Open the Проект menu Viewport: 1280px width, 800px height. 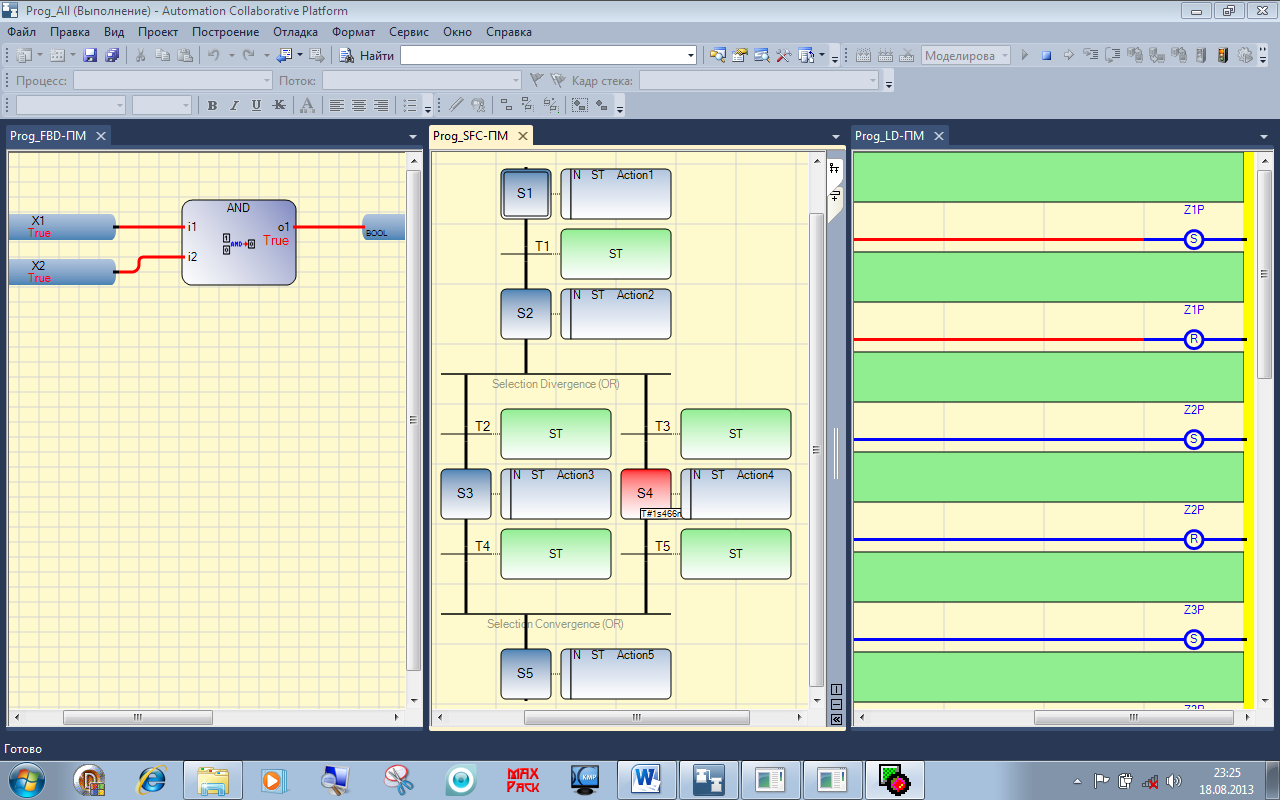coord(158,32)
